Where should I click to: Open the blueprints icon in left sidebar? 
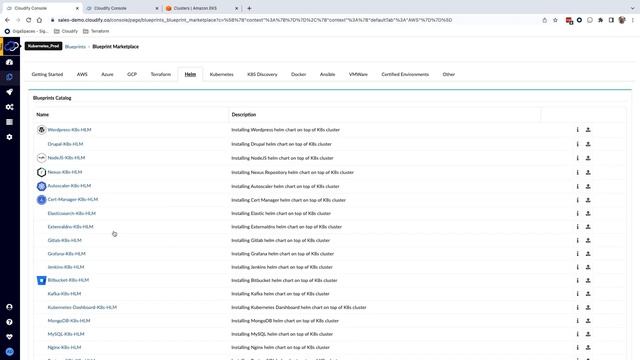tap(9, 77)
